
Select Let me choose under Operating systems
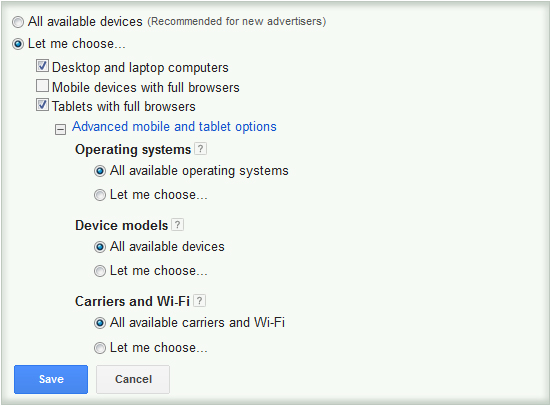click(x=100, y=195)
